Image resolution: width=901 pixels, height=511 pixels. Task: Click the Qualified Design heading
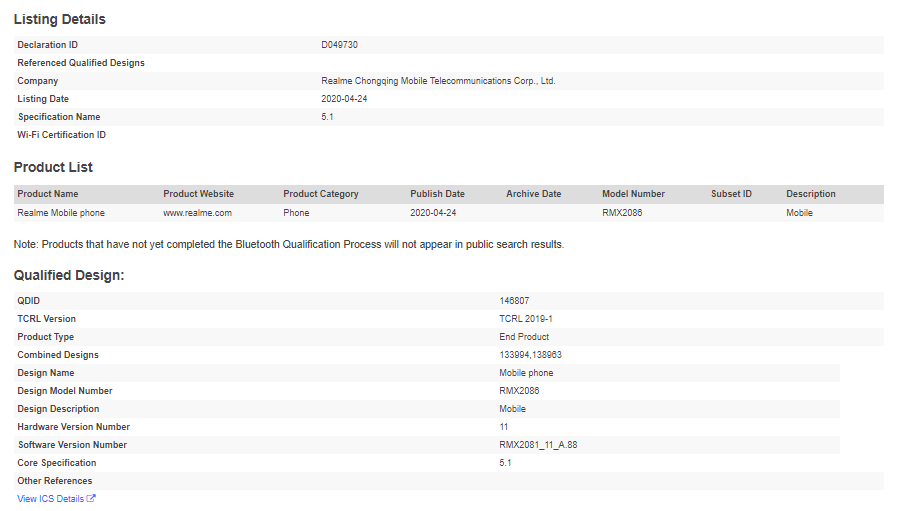68,275
